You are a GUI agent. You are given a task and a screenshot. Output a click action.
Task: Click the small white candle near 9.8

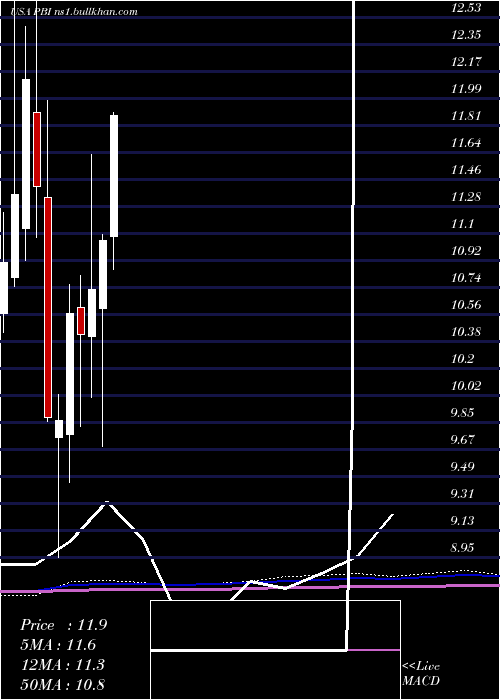coord(59,429)
